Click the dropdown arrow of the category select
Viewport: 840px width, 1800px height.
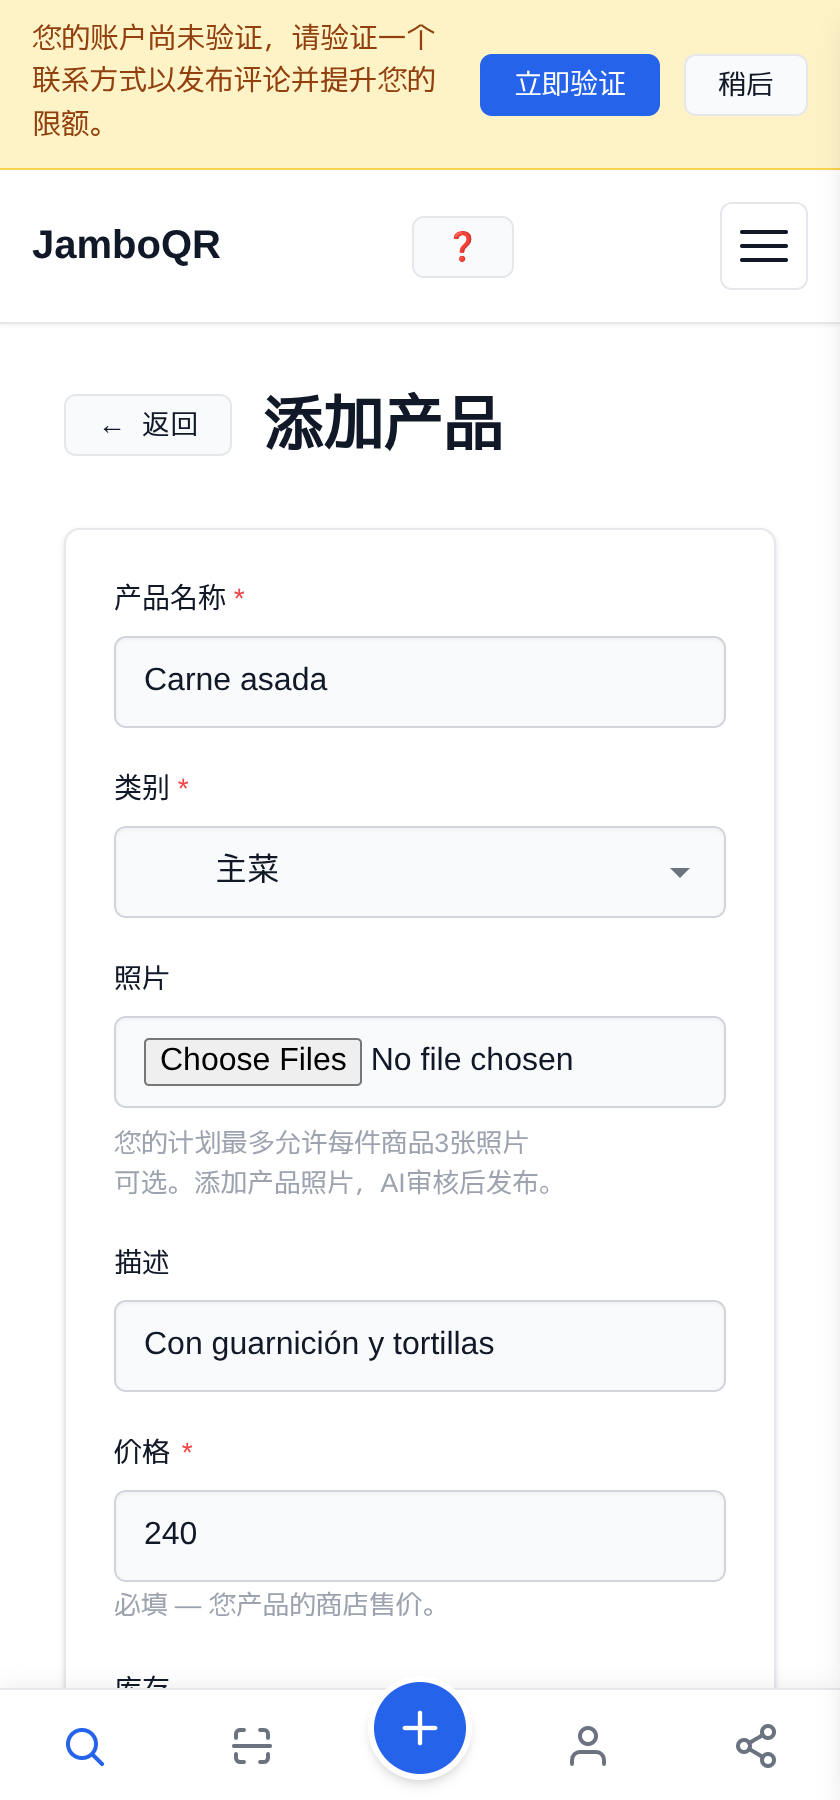(x=680, y=872)
